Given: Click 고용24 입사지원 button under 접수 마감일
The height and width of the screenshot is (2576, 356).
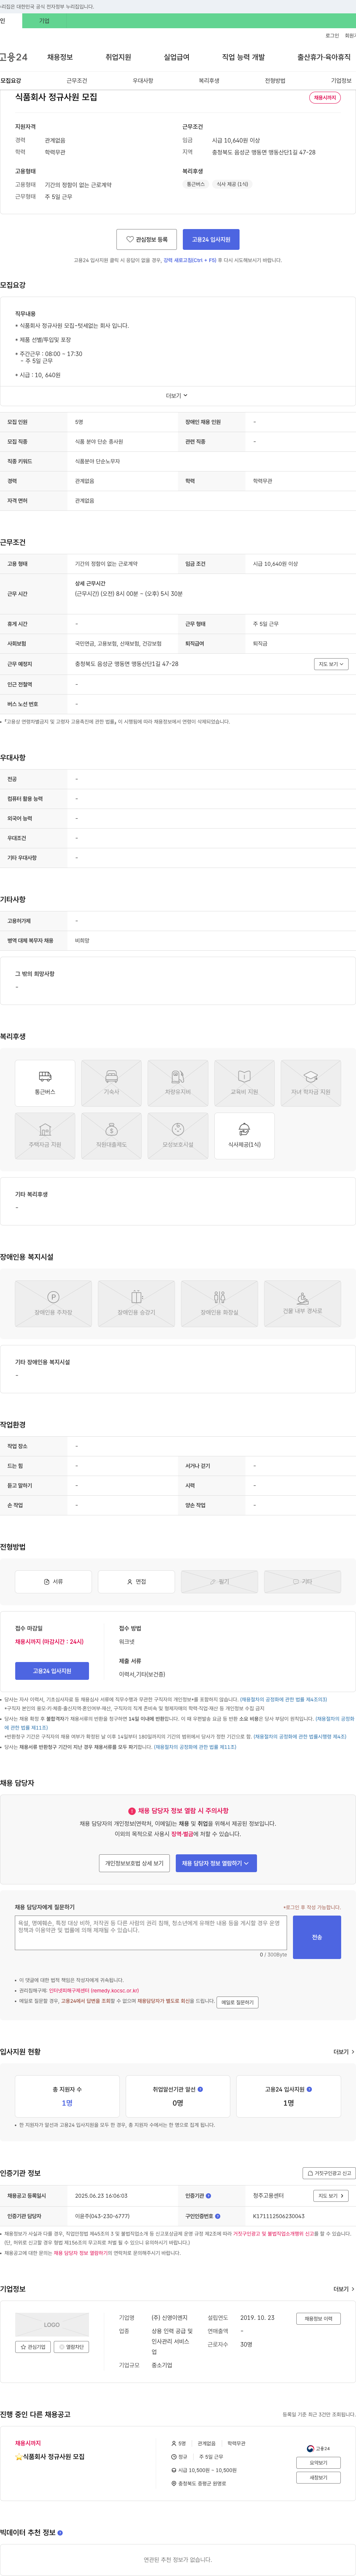Looking at the screenshot, I should (x=52, y=1671).
